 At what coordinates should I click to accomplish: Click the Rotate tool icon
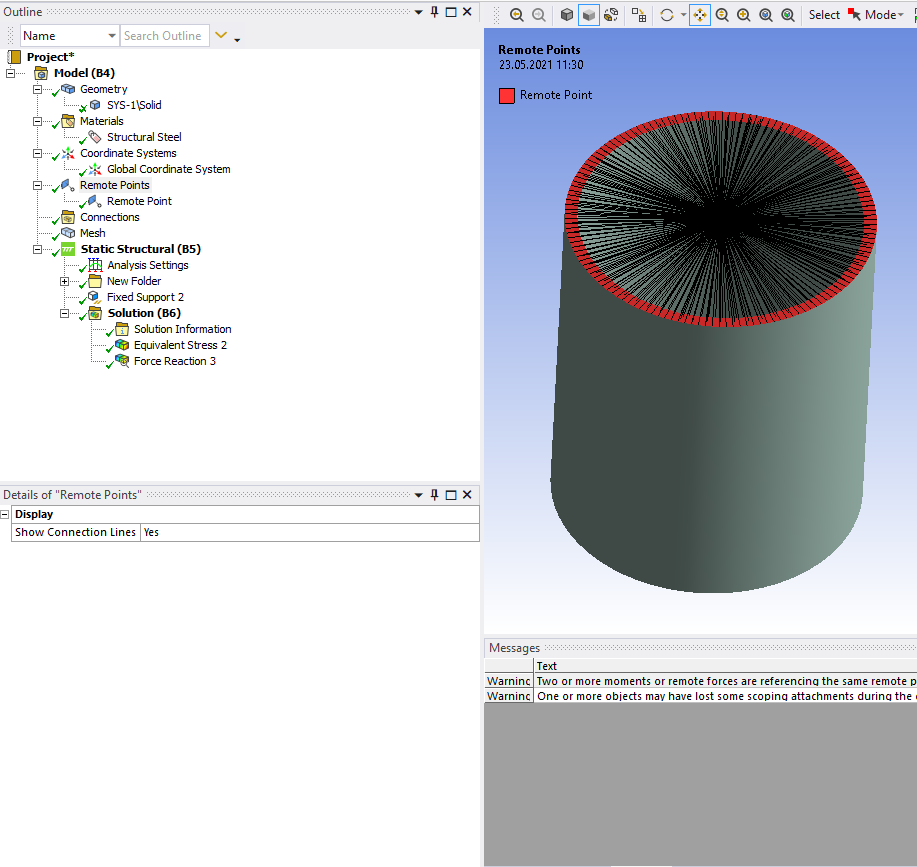667,15
